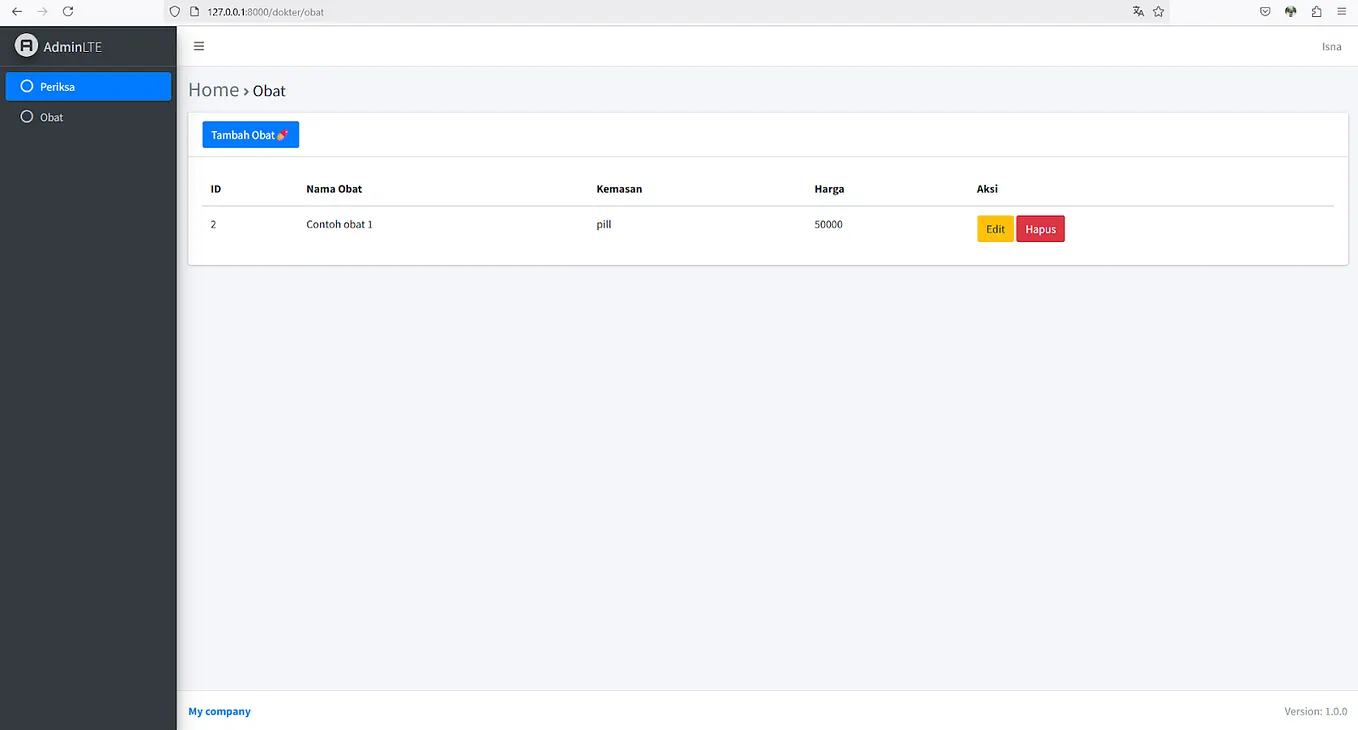Click the save to Pocket icon

click(1265, 11)
